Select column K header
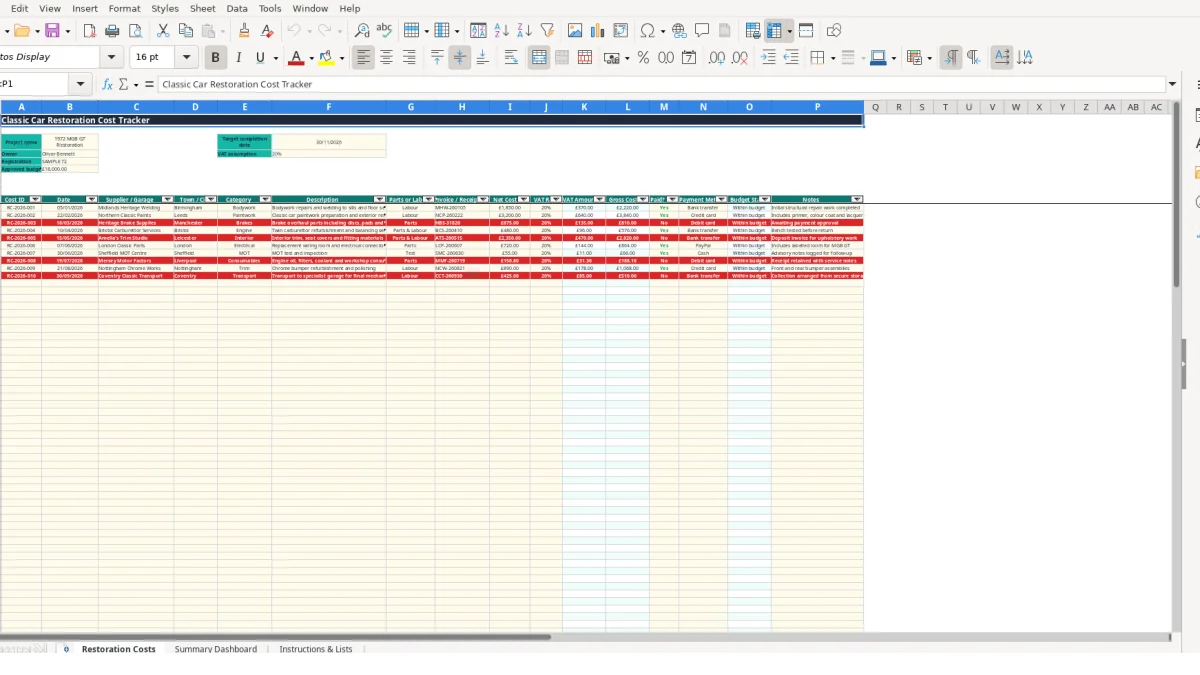 pyautogui.click(x=584, y=107)
